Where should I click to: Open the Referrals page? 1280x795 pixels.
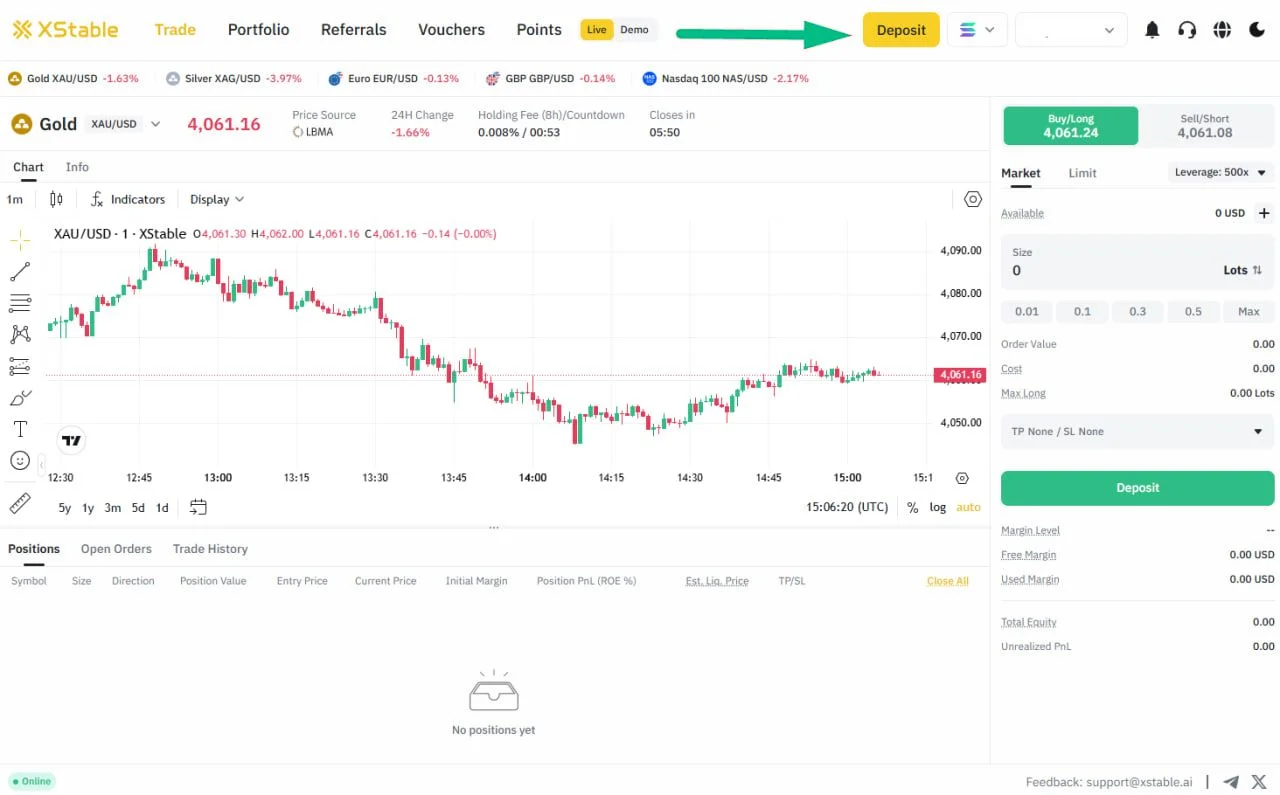pyautogui.click(x=353, y=30)
